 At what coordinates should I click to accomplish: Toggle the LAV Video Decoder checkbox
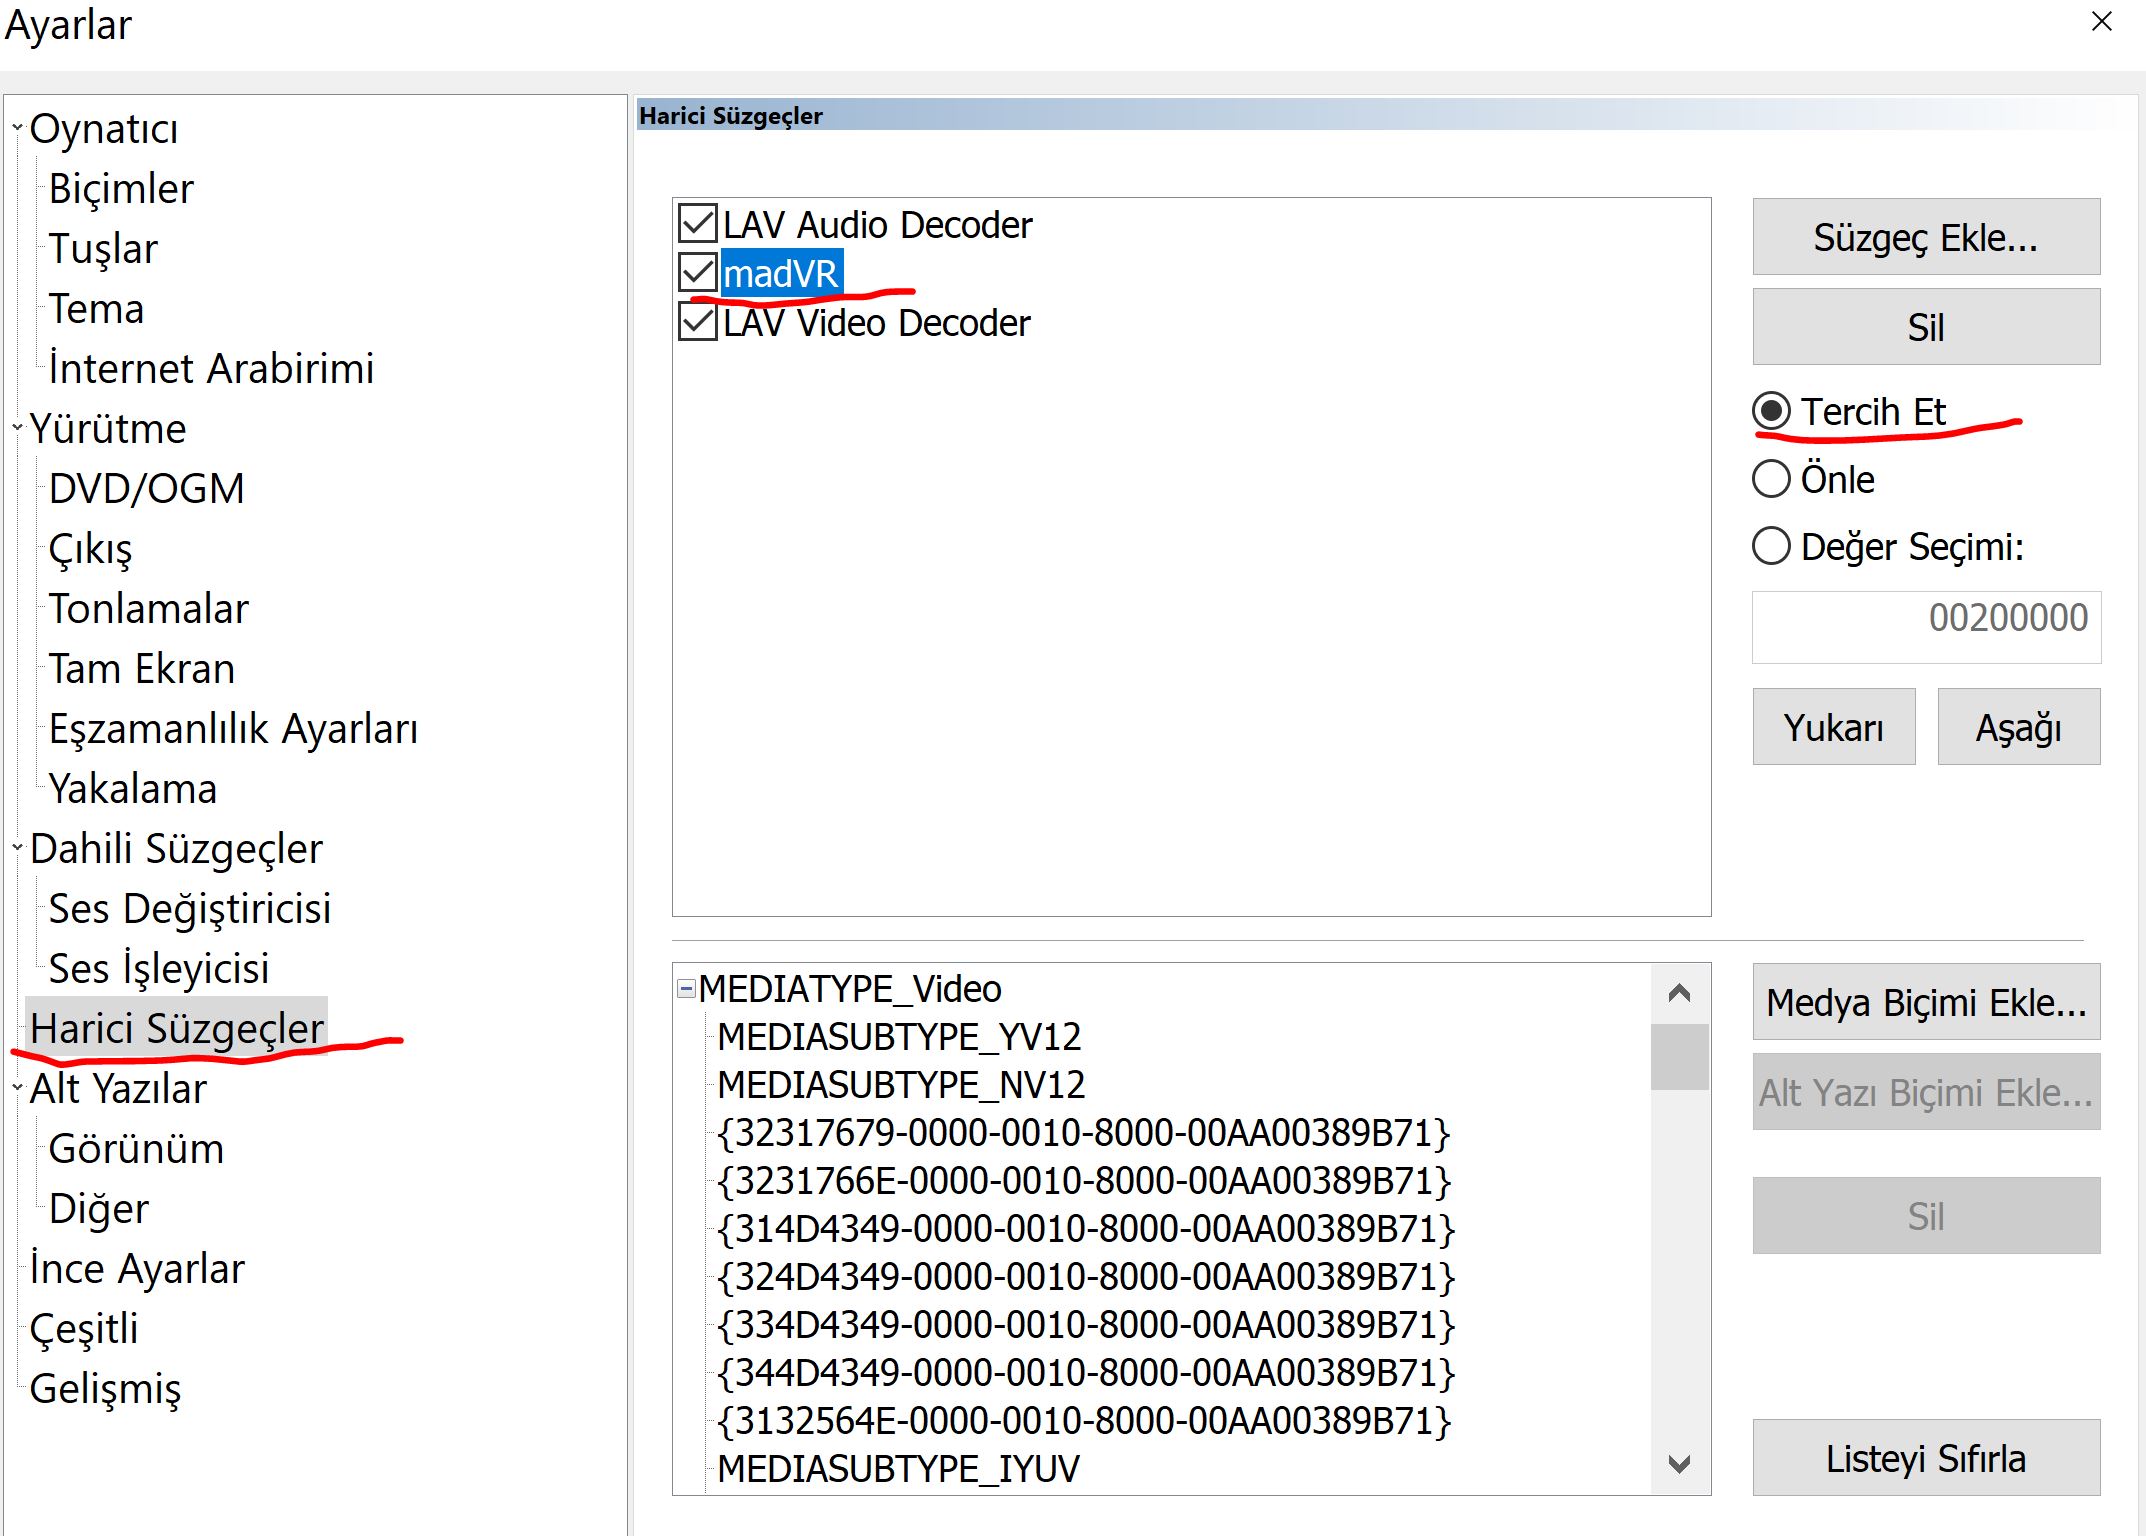pyautogui.click(x=697, y=322)
